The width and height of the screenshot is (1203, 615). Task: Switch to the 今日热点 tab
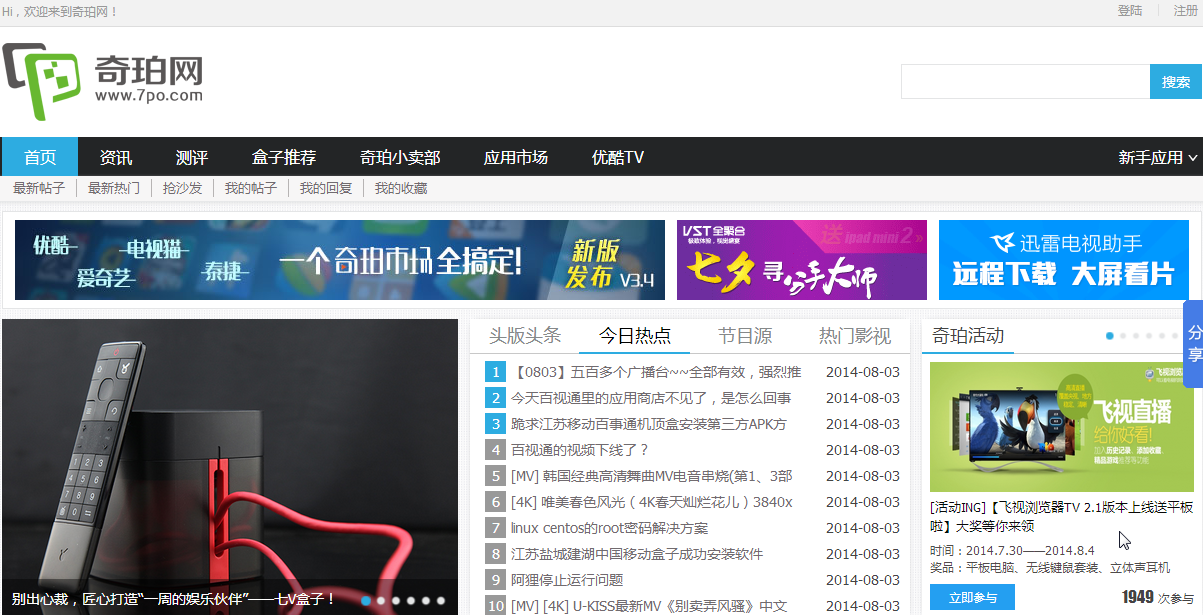coord(635,336)
